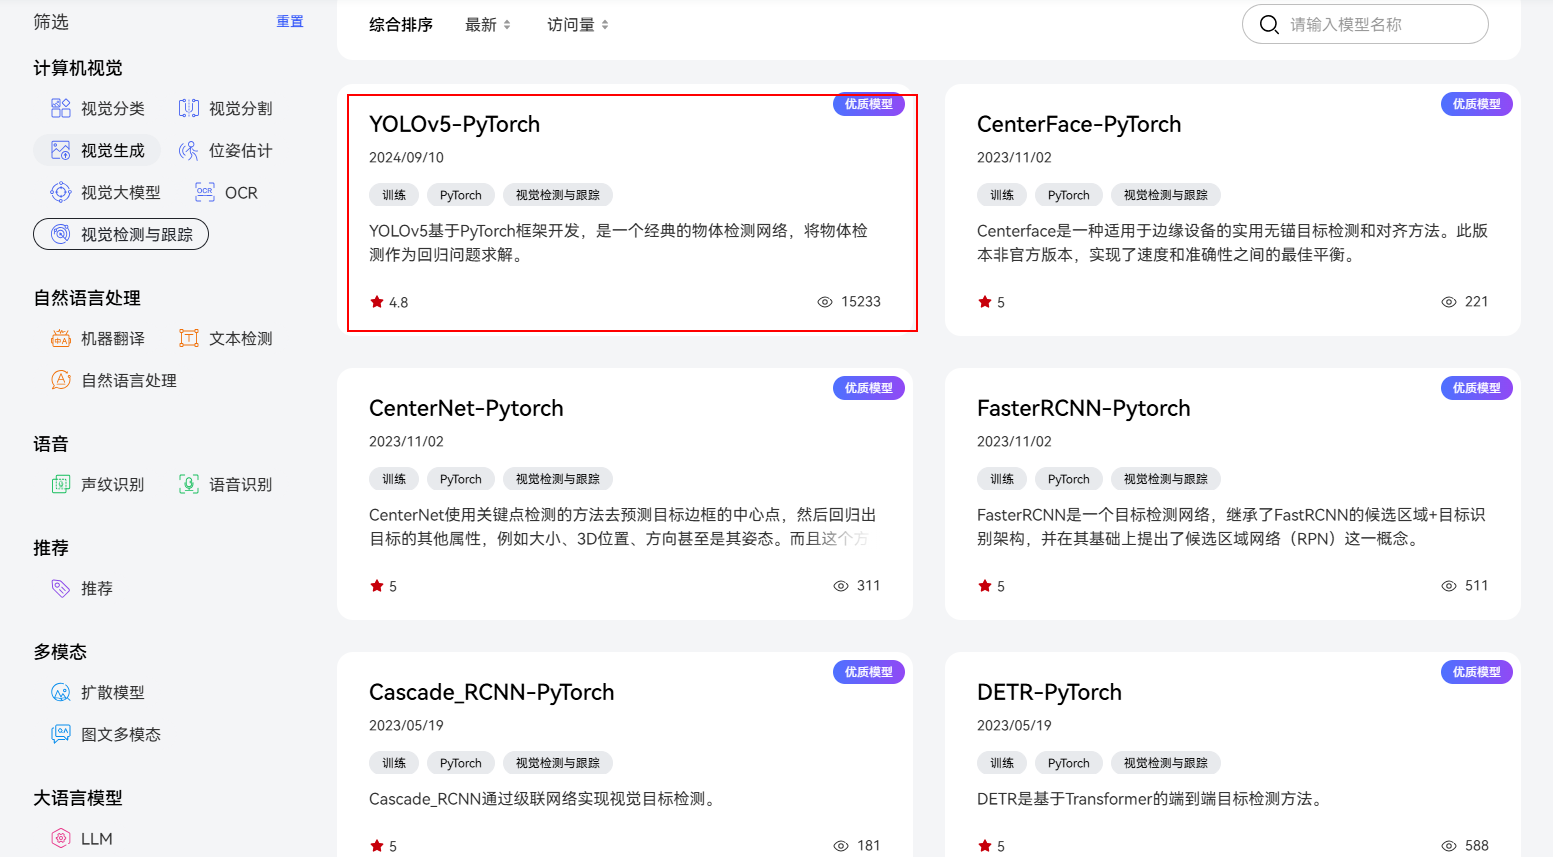Click the 图文多模态 category icon
1553x857 pixels.
tap(61, 734)
